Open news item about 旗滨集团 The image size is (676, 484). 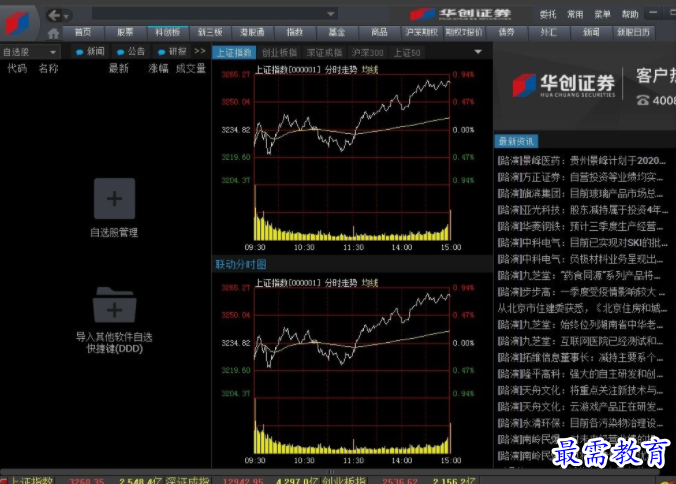[x=581, y=194]
